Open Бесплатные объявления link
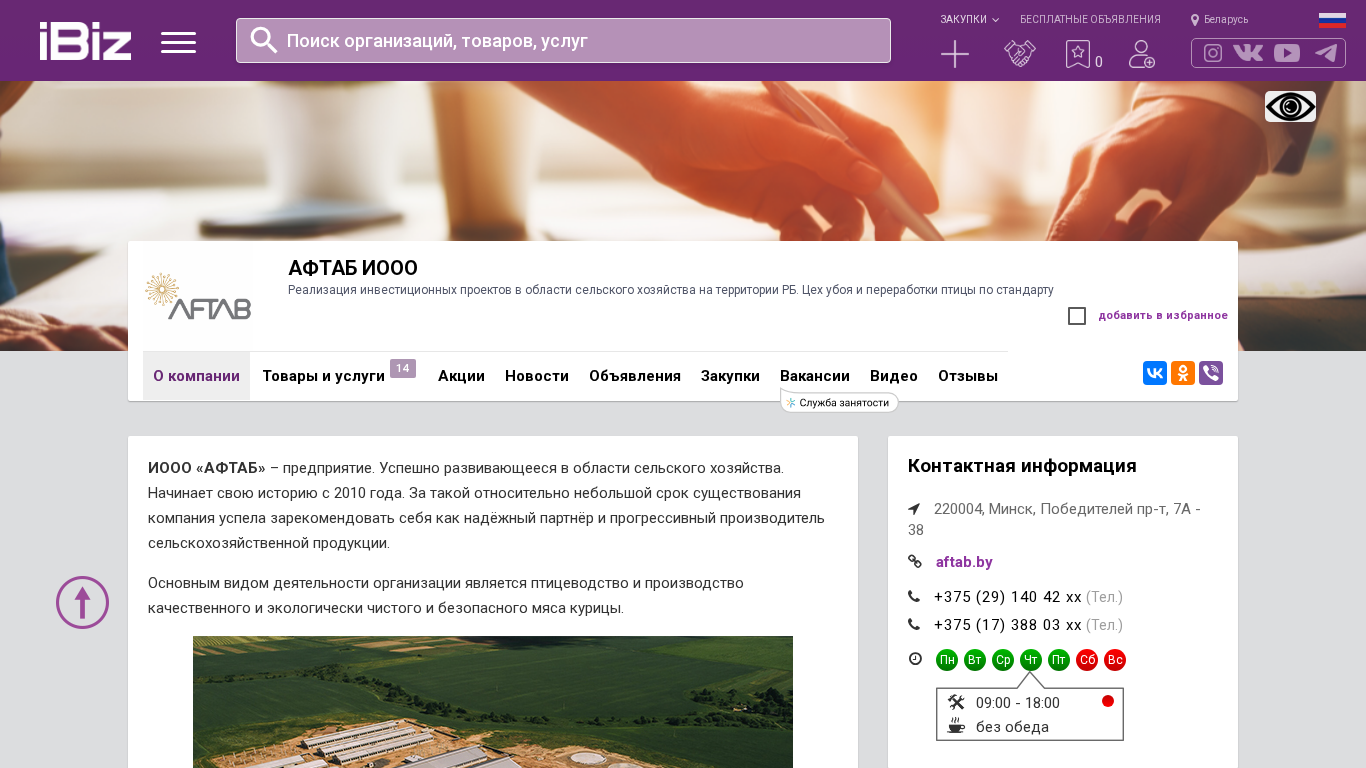1366x768 pixels. [x=1090, y=19]
